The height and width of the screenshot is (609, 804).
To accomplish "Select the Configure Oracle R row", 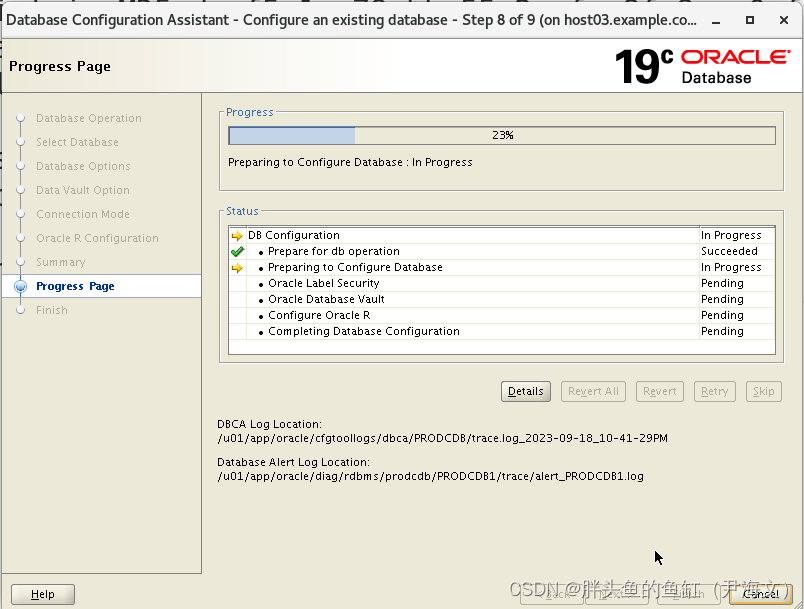I will point(502,315).
